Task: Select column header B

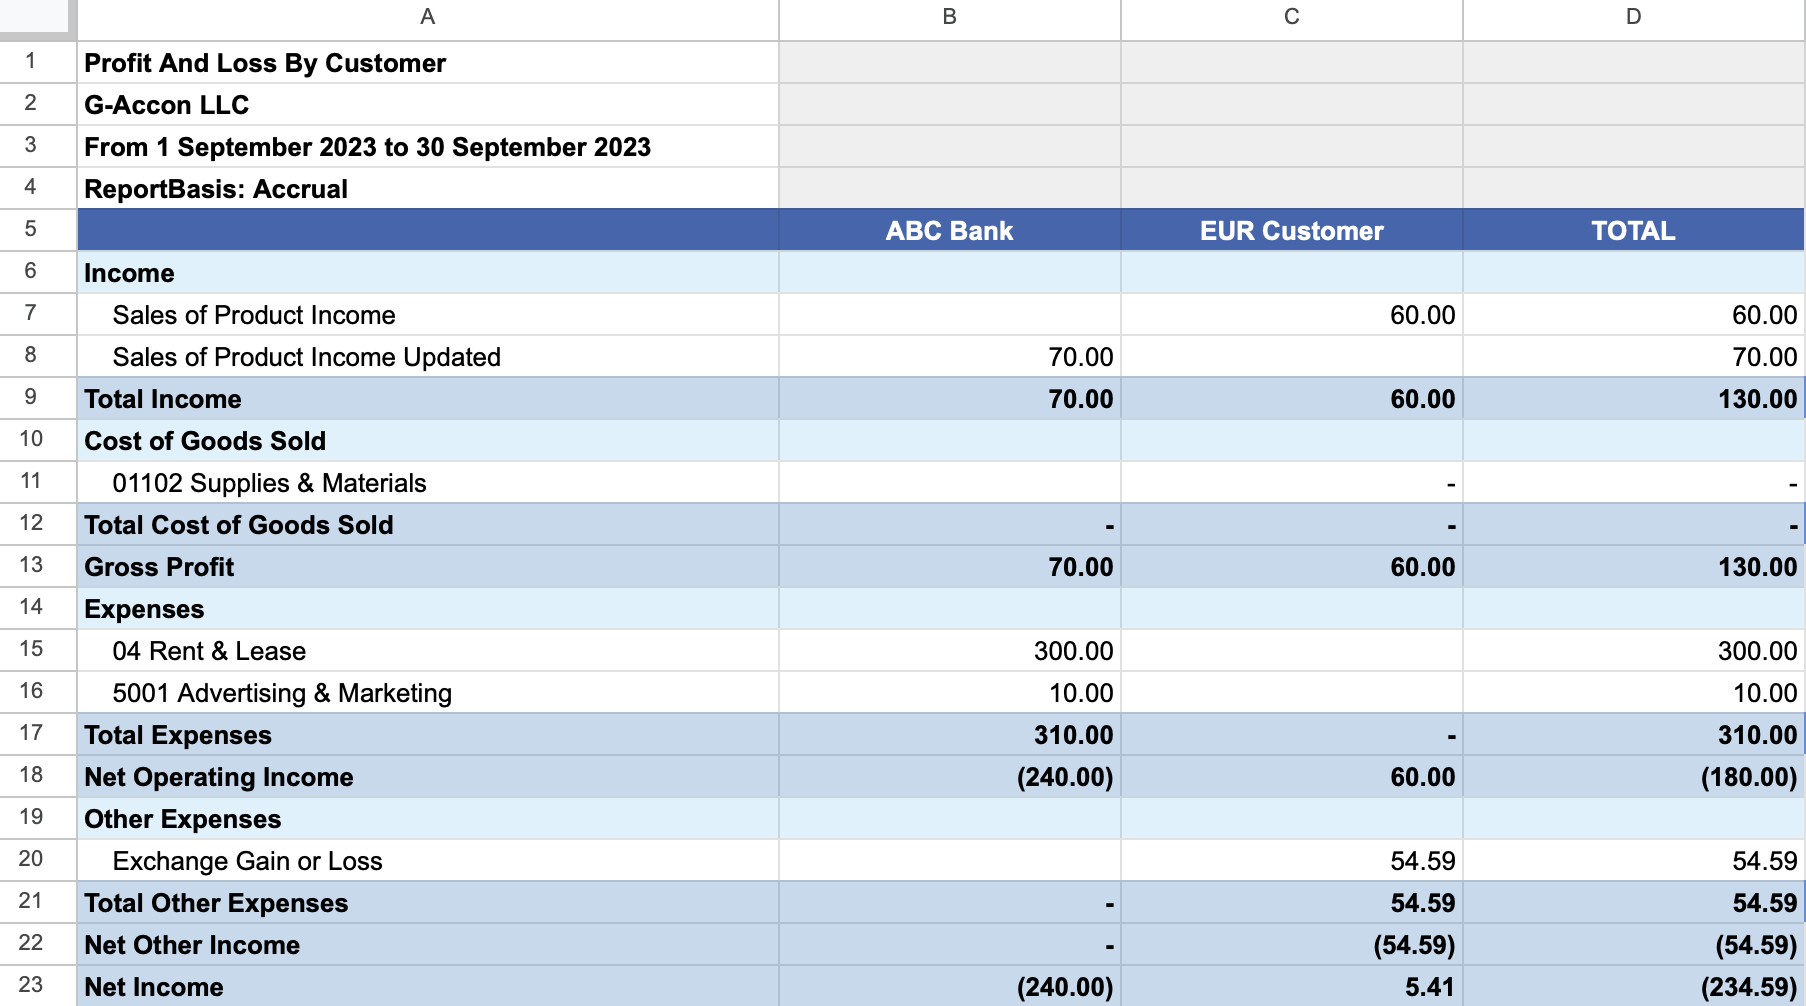Action: 948,17
